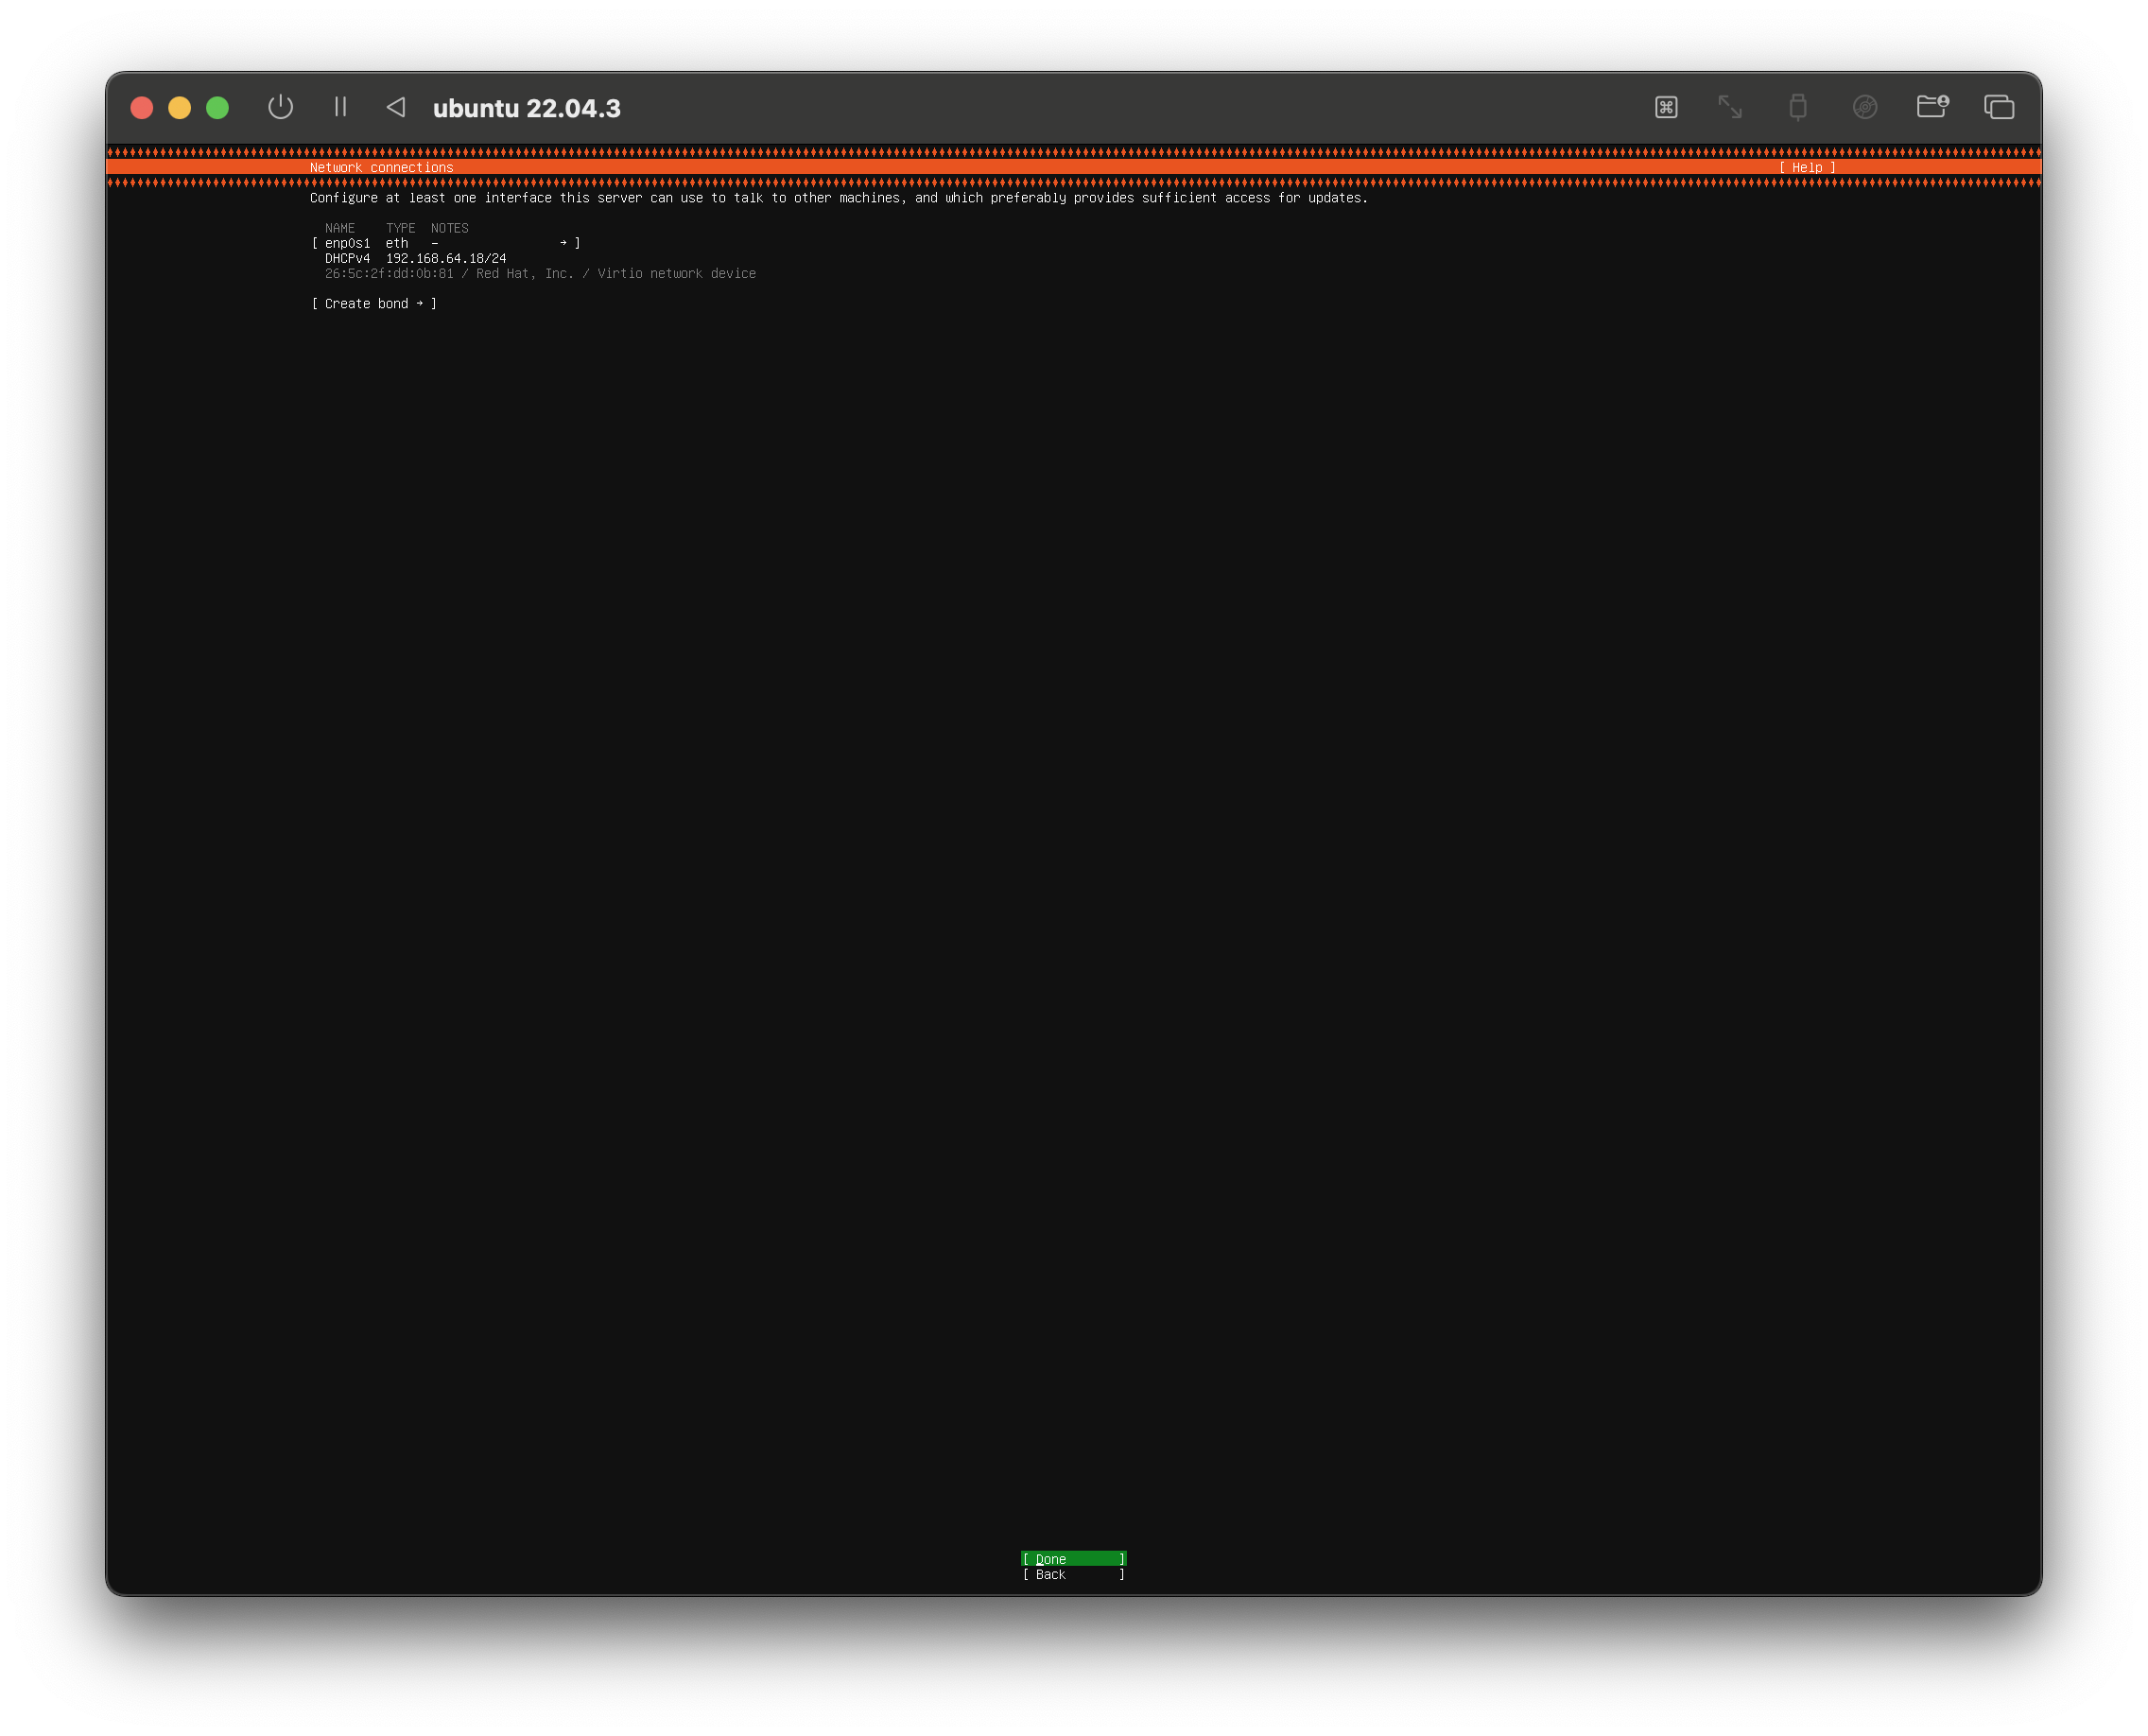Click the NAME column header

340,228
